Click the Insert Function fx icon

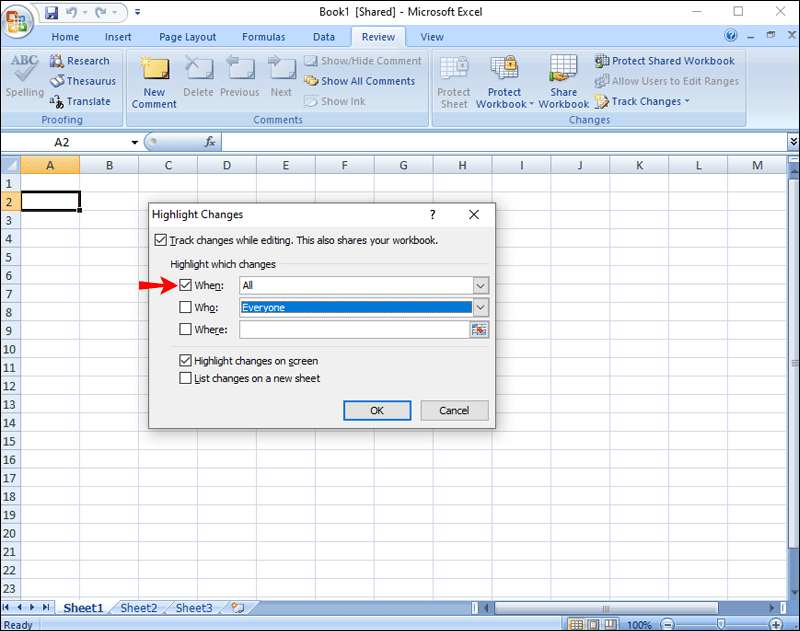(210, 142)
